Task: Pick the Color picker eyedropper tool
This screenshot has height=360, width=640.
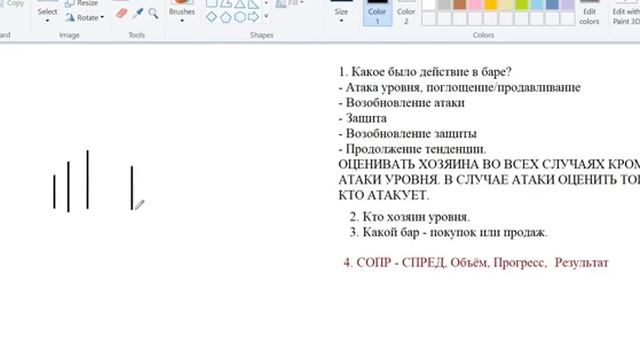Action: click(138, 13)
